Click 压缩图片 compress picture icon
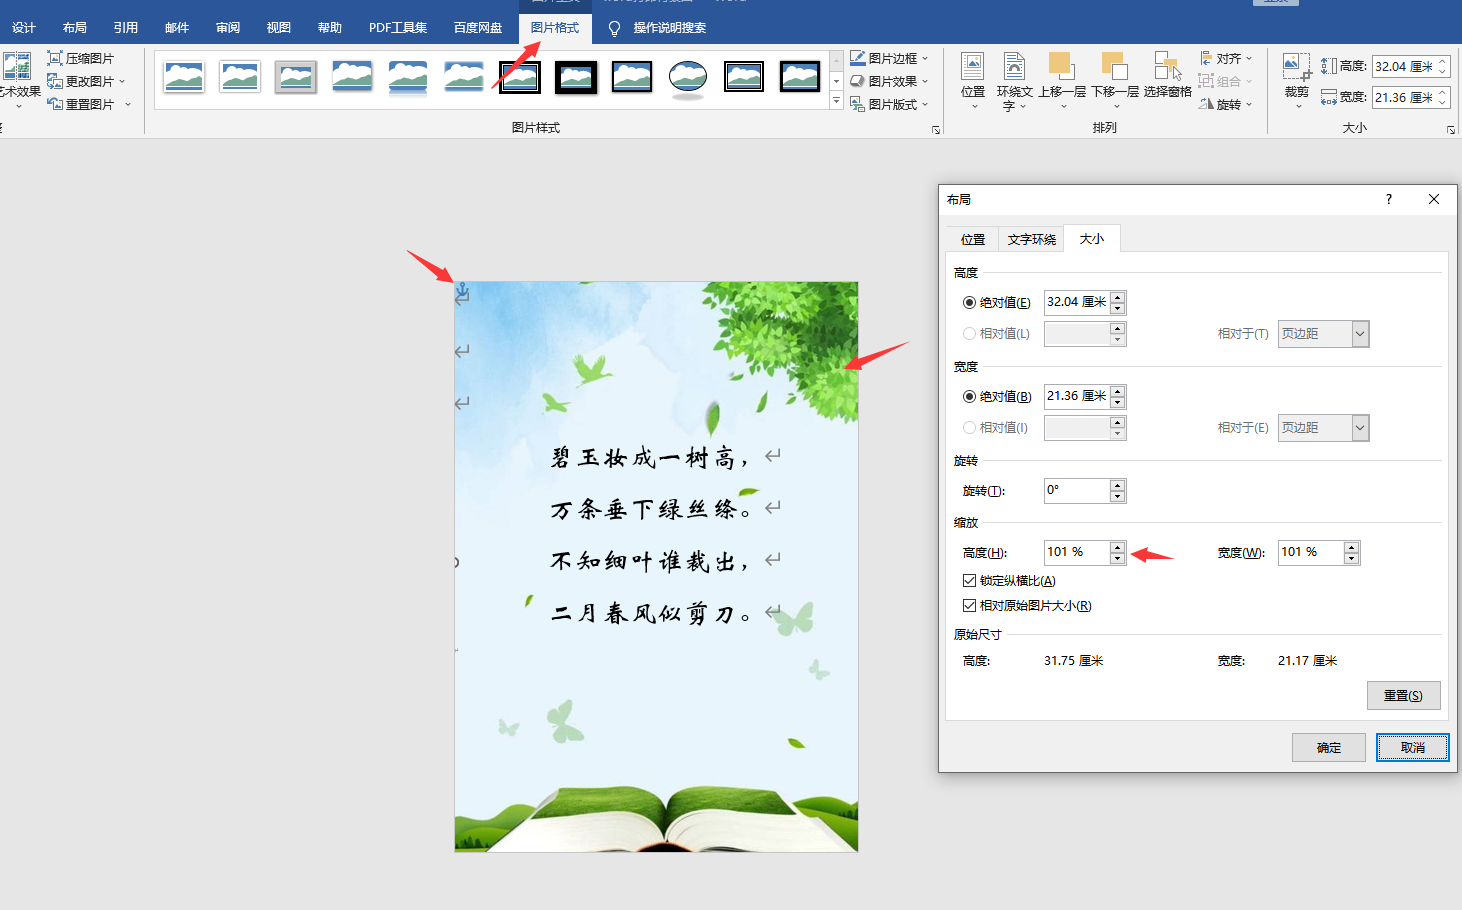The height and width of the screenshot is (910, 1462). pyautogui.click(x=56, y=59)
